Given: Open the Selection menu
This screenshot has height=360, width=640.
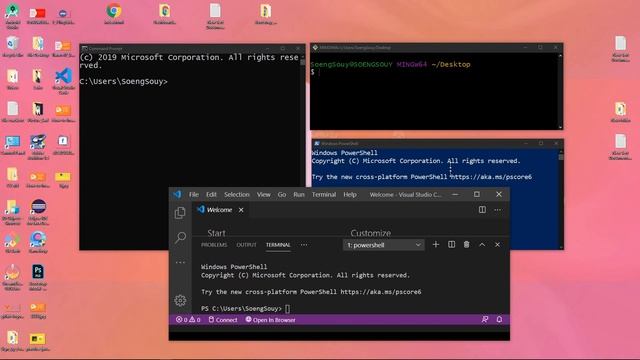Looking at the screenshot, I should pos(237,195).
